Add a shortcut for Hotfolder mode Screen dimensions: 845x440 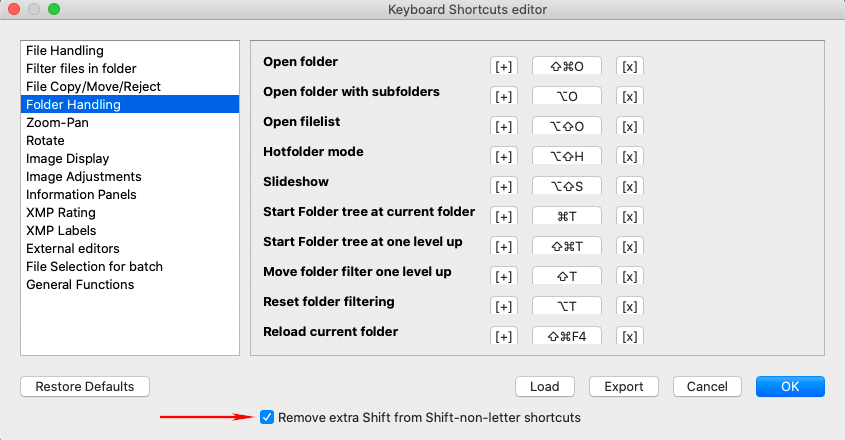(x=504, y=157)
